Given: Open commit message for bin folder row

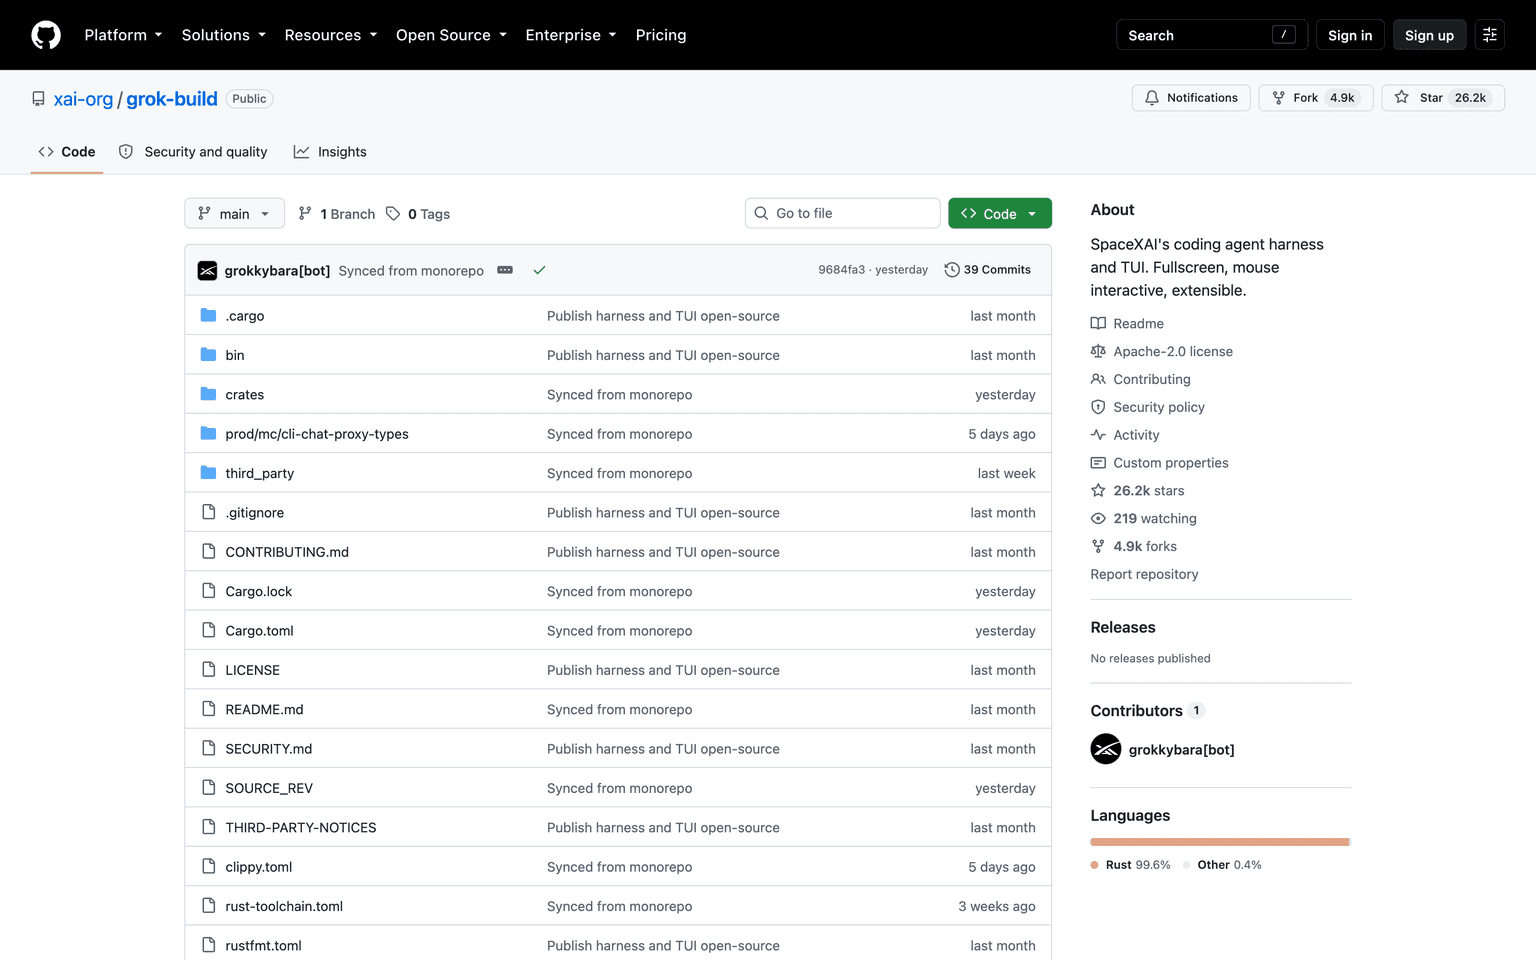Looking at the screenshot, I should (x=663, y=355).
